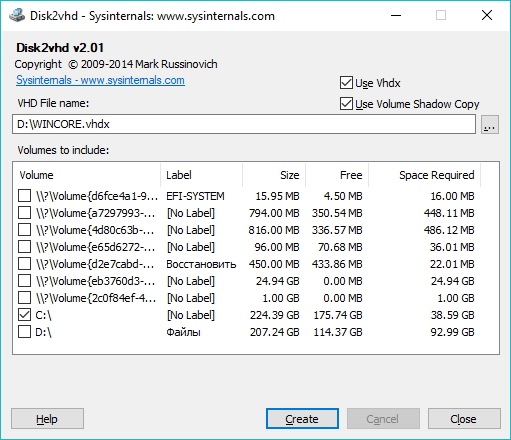Click the Space Required column header

pos(424,175)
